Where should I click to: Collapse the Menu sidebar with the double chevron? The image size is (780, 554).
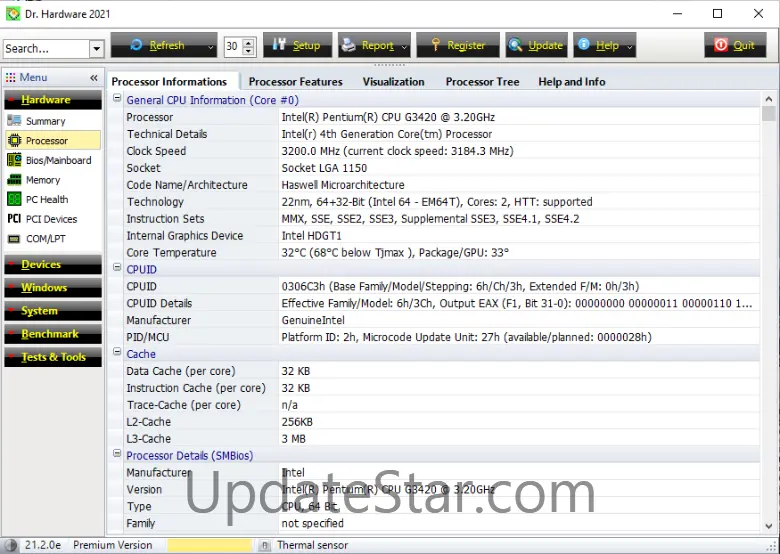[94, 78]
